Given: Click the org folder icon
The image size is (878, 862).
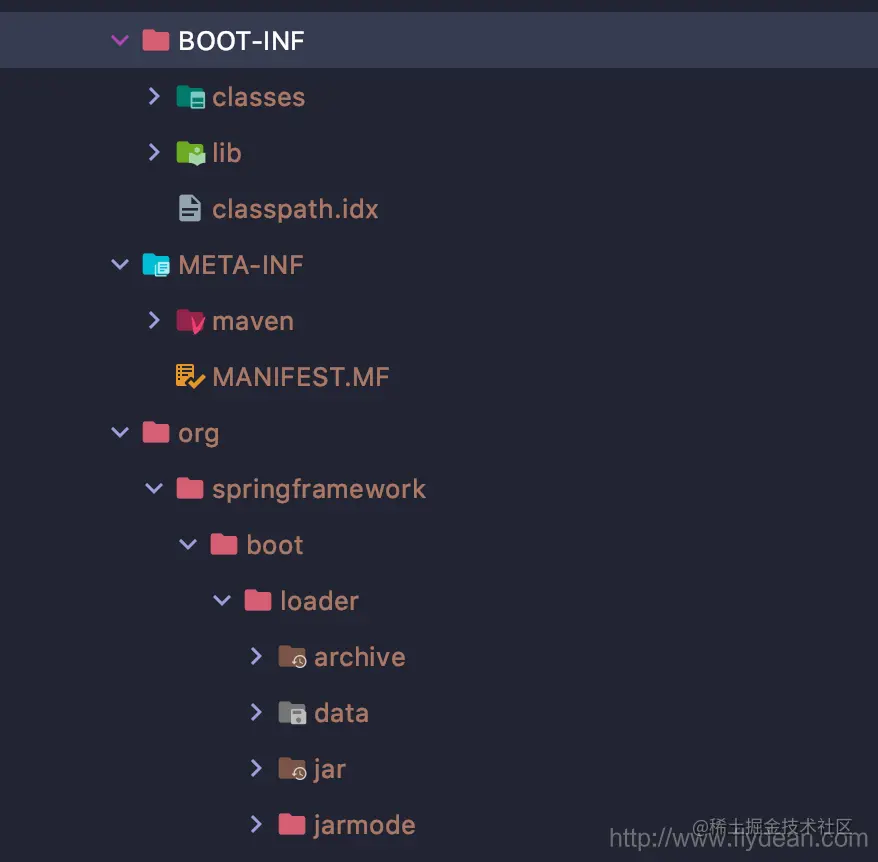Looking at the screenshot, I should click(156, 432).
